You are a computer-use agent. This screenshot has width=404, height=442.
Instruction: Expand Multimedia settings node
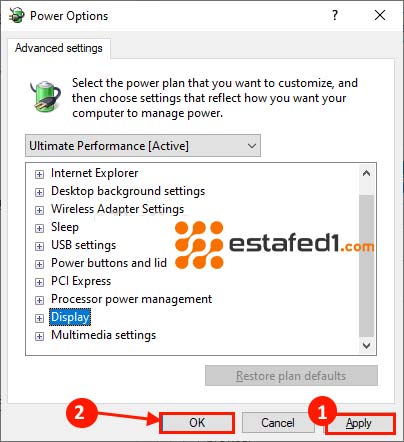39,336
